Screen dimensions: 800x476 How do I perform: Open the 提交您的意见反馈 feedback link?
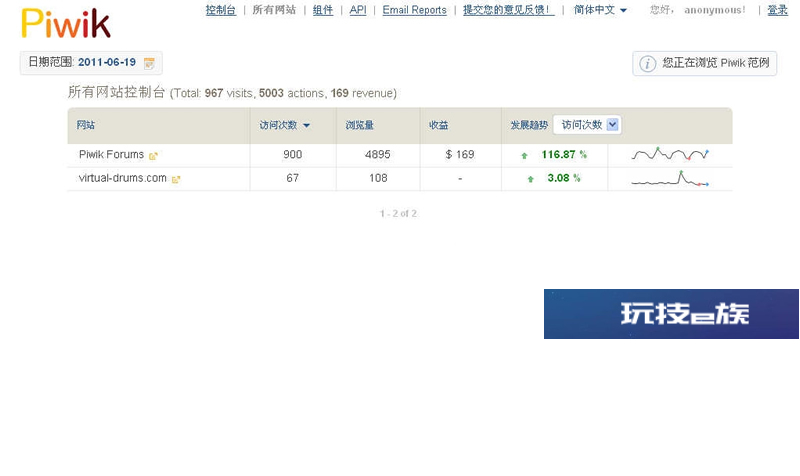(509, 10)
